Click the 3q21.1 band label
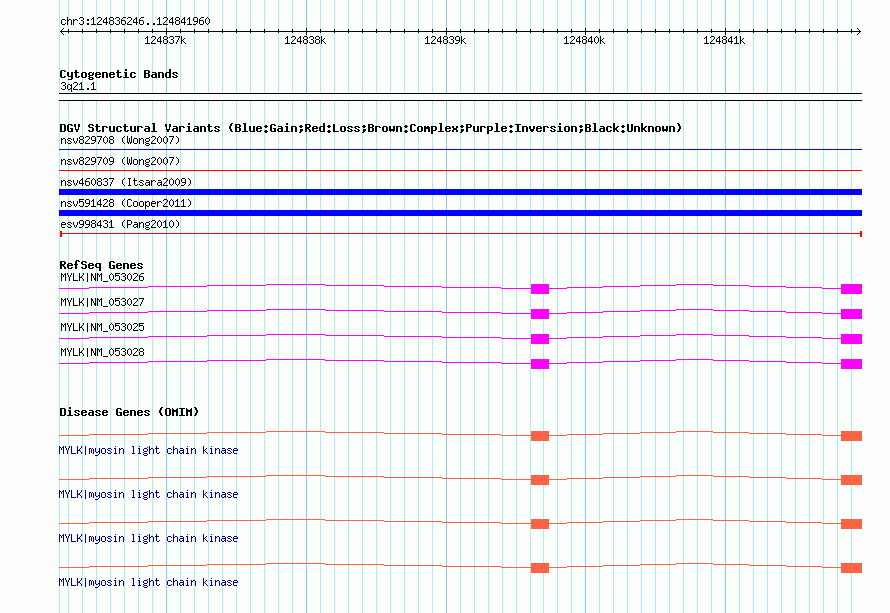 tap(78, 86)
